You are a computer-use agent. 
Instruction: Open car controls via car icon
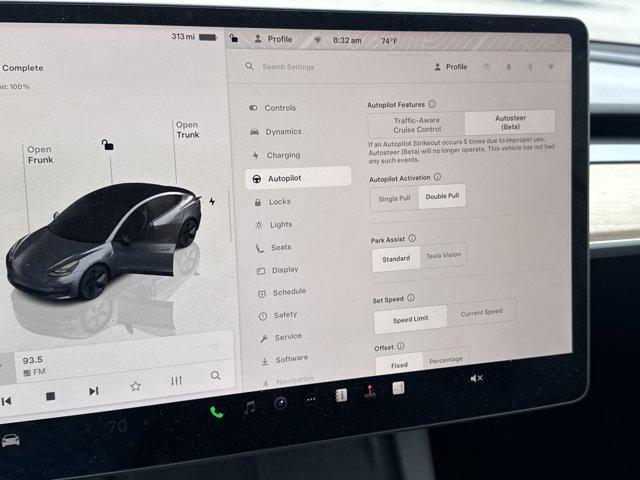pos(11,440)
